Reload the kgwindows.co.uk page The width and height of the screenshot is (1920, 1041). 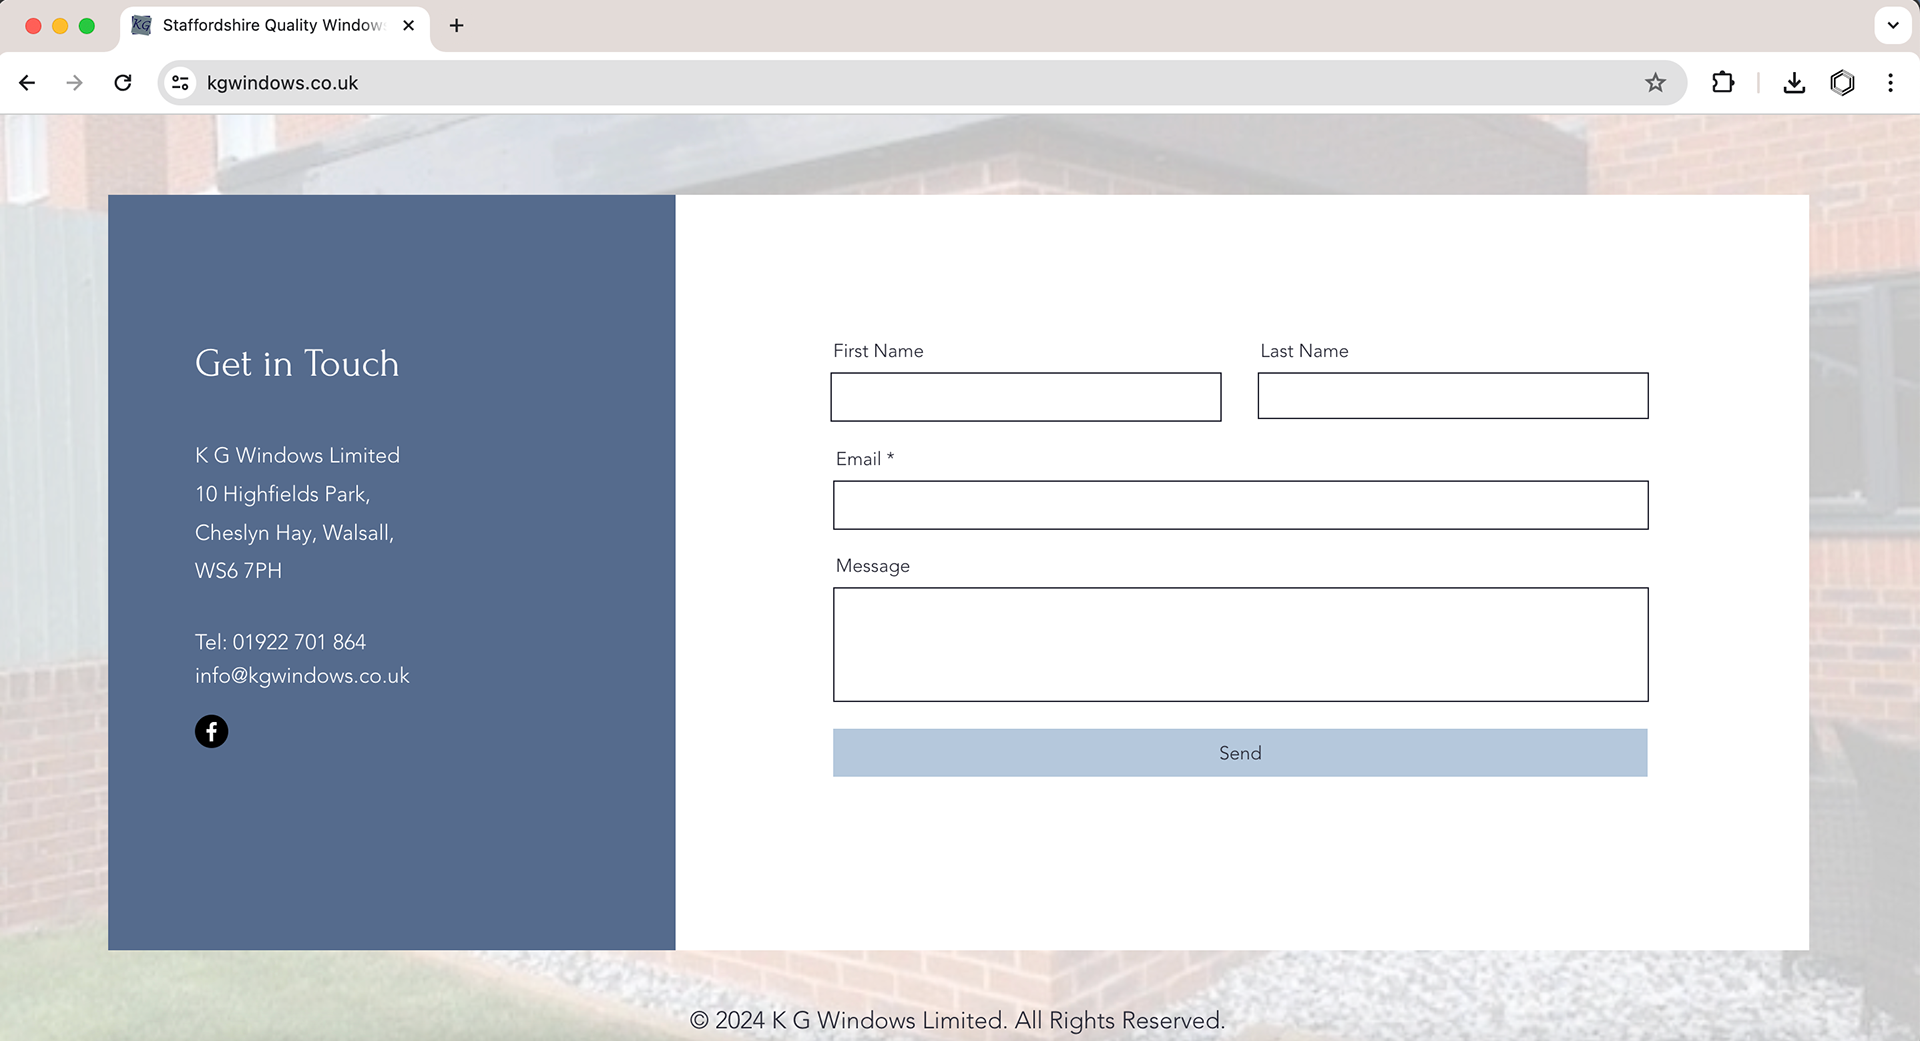[x=123, y=83]
